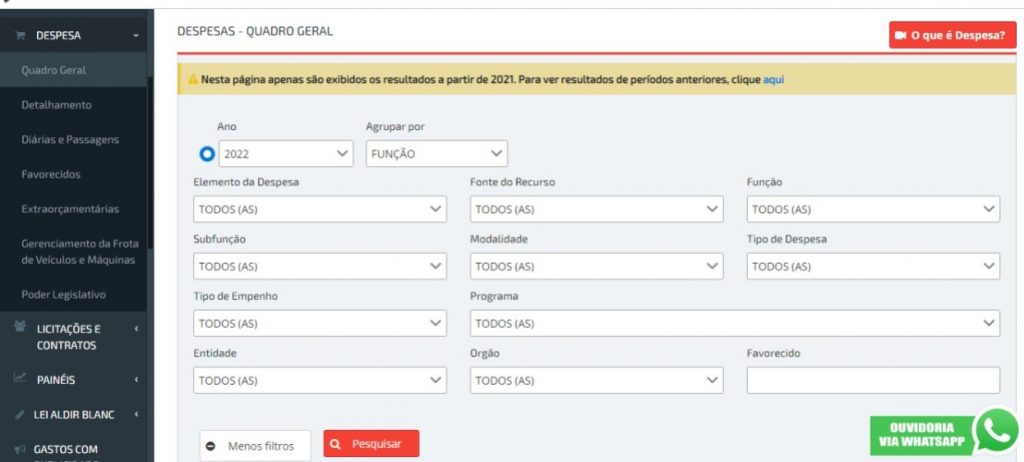Expand the Elemento da Despesa dropdown
The width and height of the screenshot is (1024, 462).
(319, 209)
